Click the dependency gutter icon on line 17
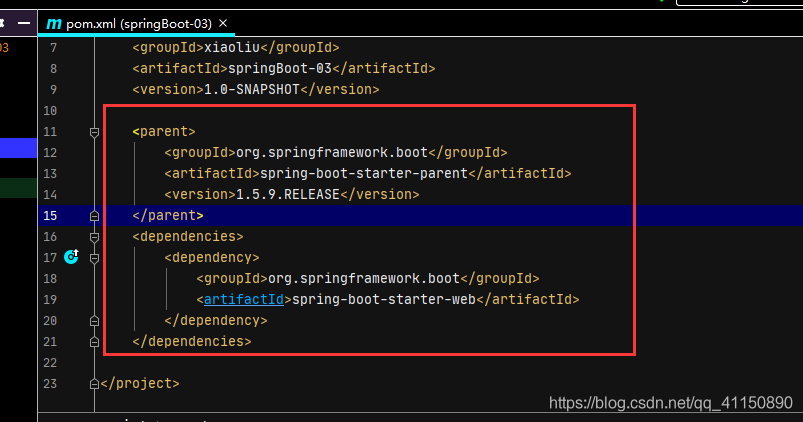803x422 pixels. pos(71,257)
